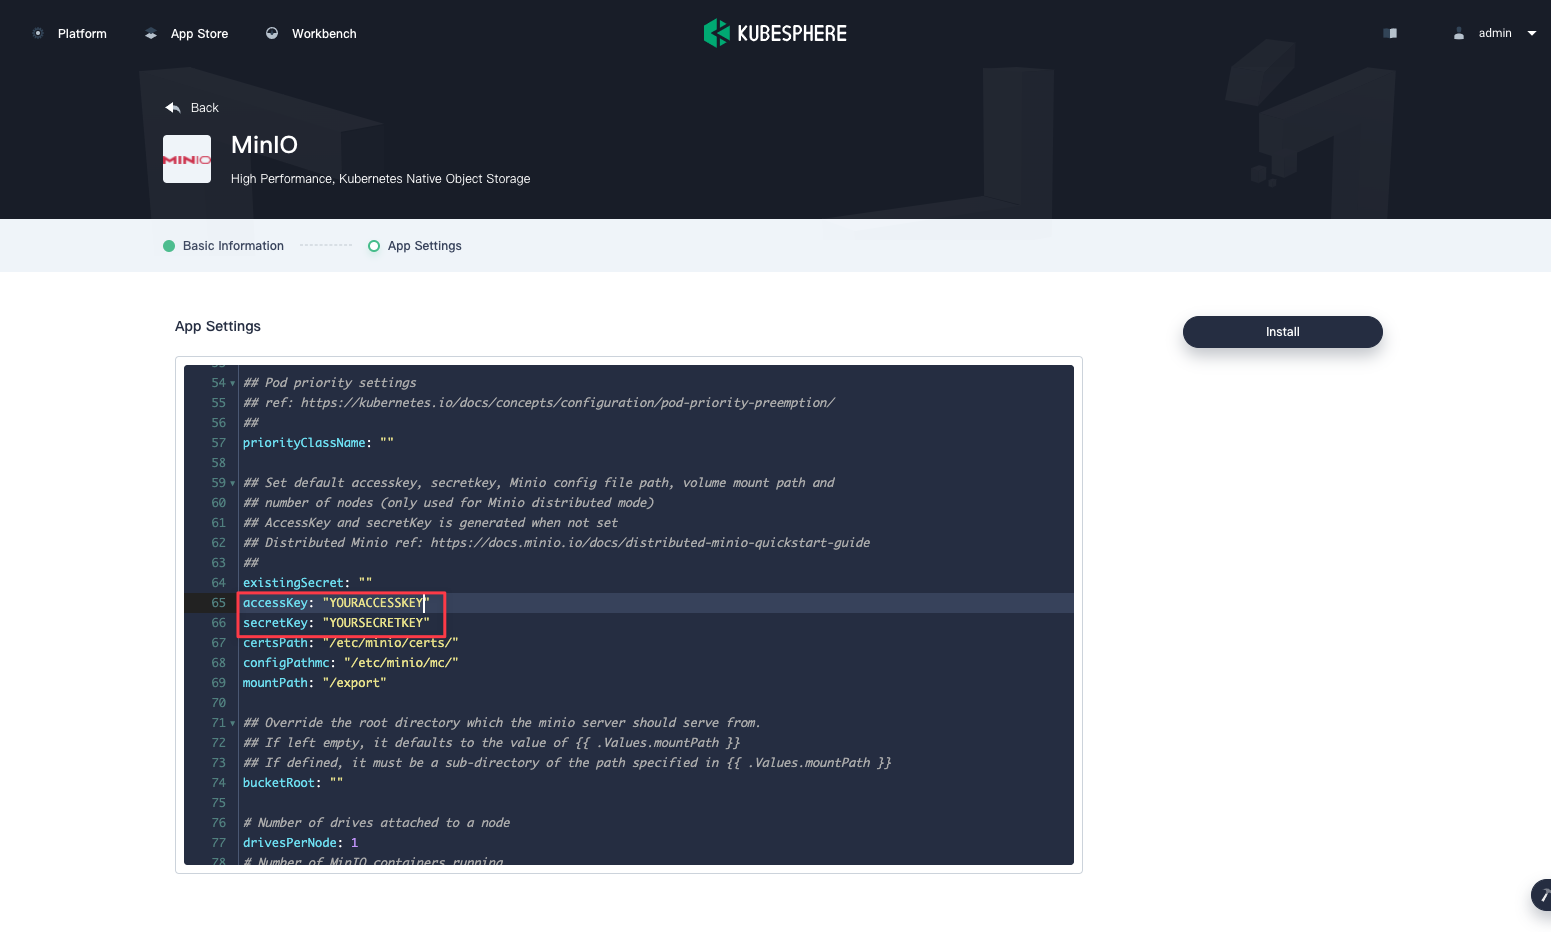This screenshot has height=932, width=1551.
Task: Click the App Store icon in the navbar
Action: tap(149, 33)
